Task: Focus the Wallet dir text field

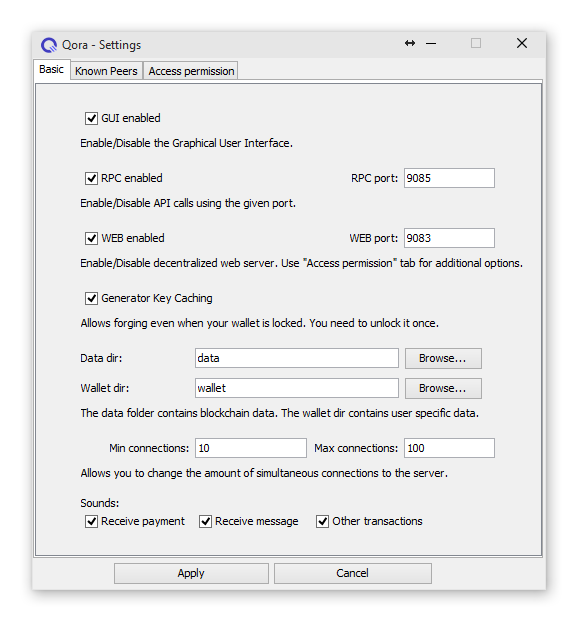Action: pyautogui.click(x=297, y=388)
